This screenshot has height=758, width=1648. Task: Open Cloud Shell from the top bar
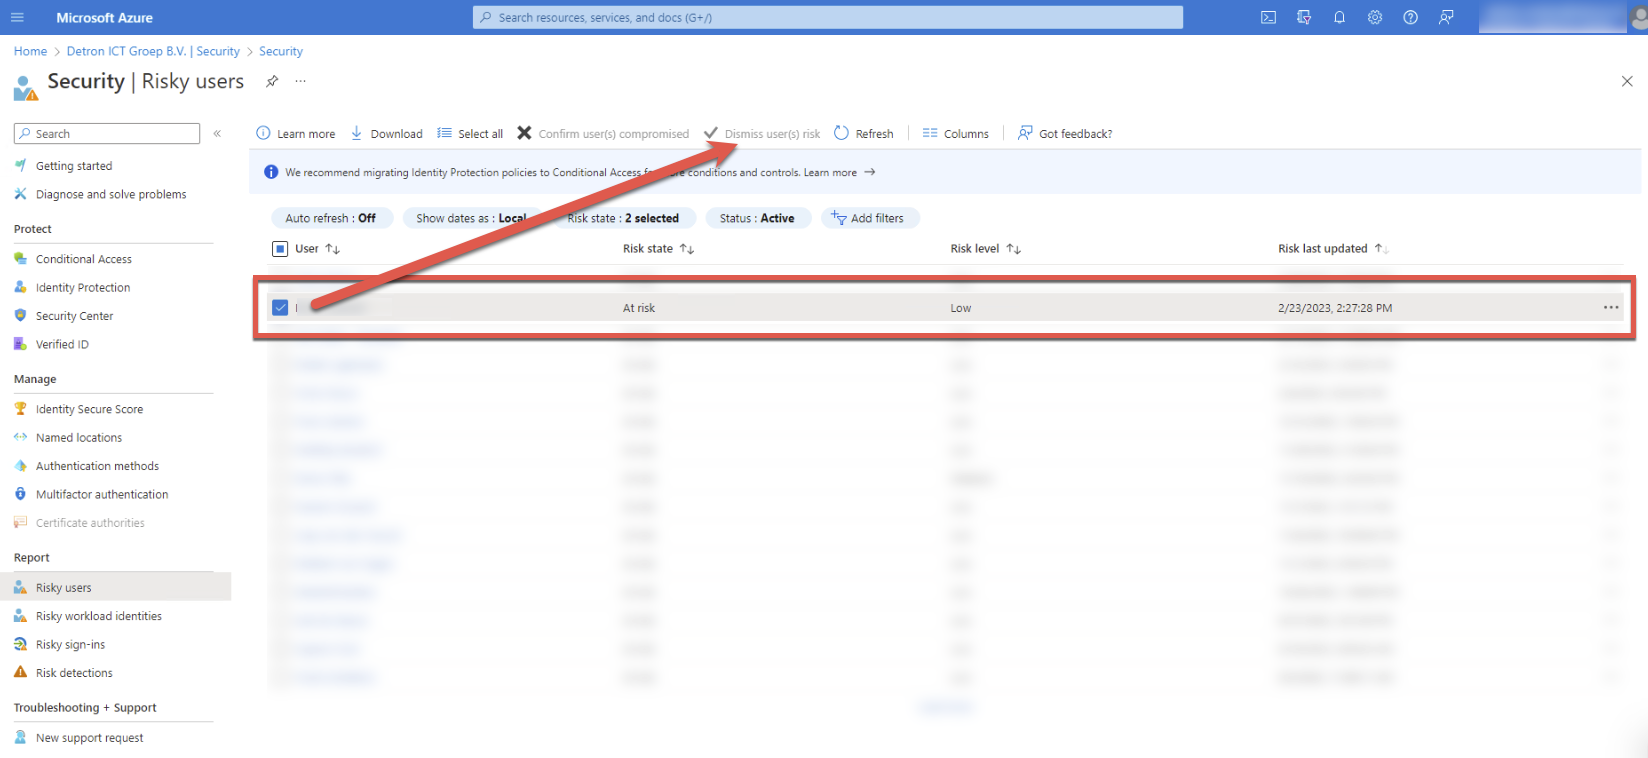(1268, 17)
